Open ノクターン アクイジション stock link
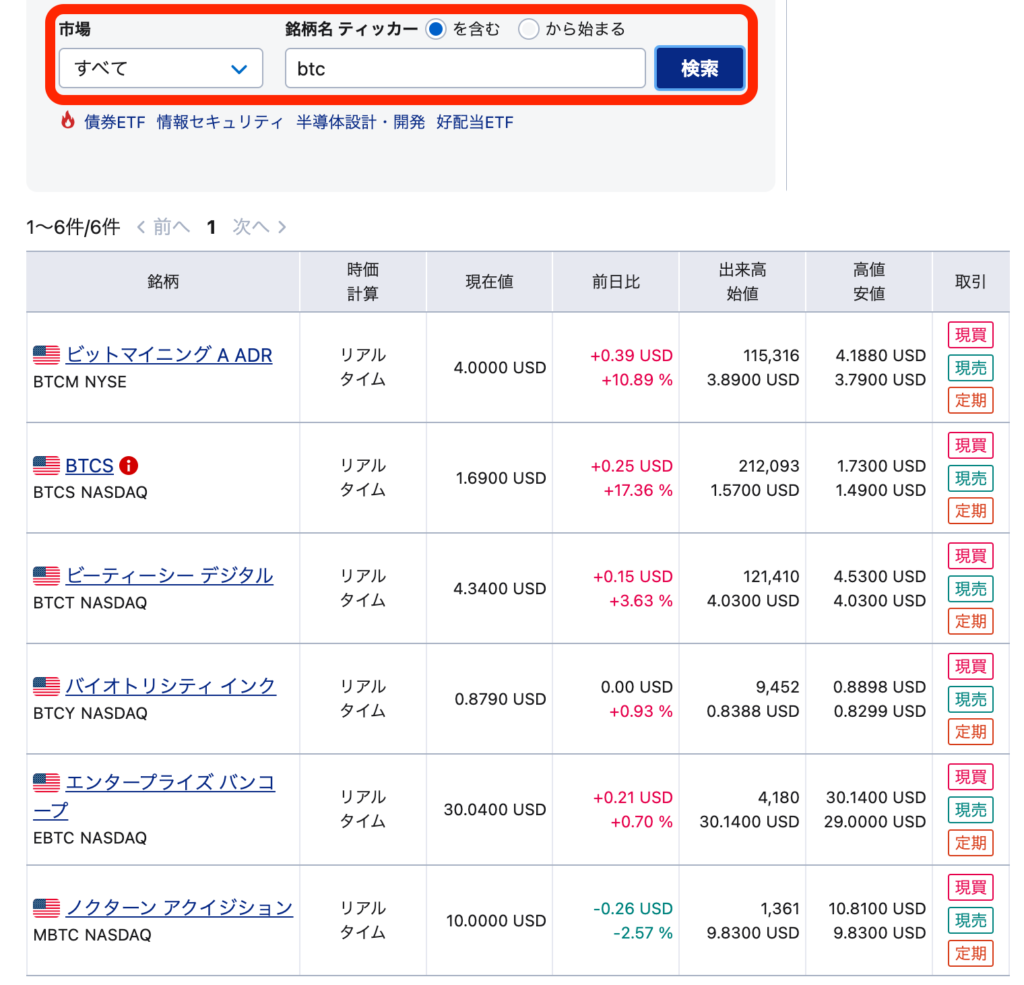The image size is (1024, 985). click(x=179, y=907)
